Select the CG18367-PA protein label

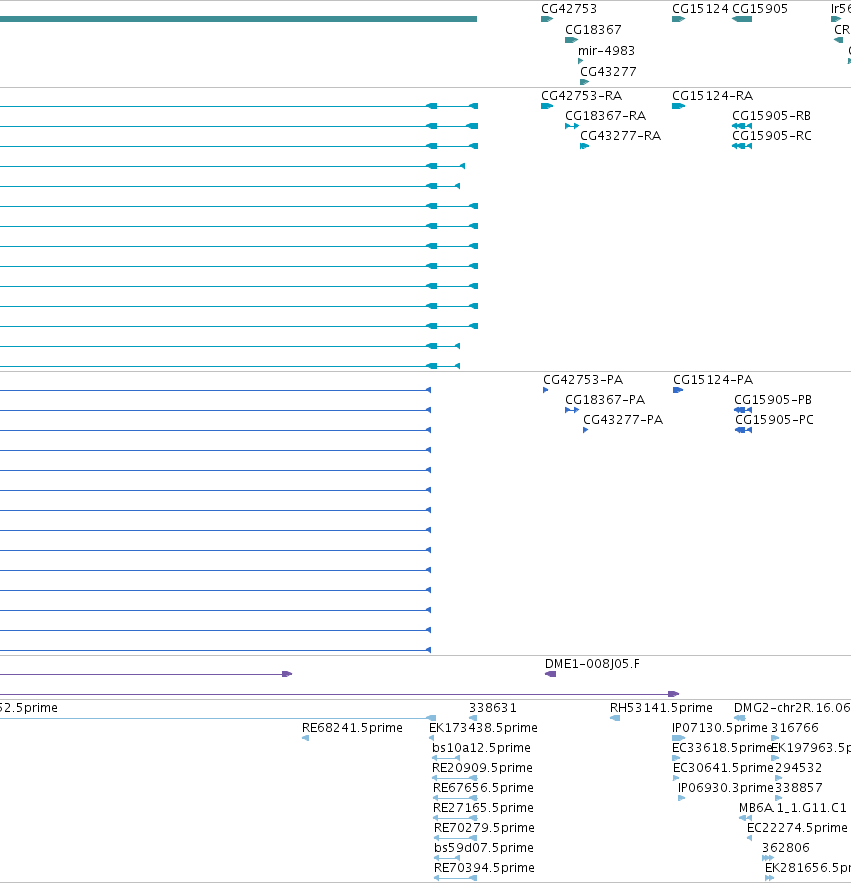click(x=605, y=400)
